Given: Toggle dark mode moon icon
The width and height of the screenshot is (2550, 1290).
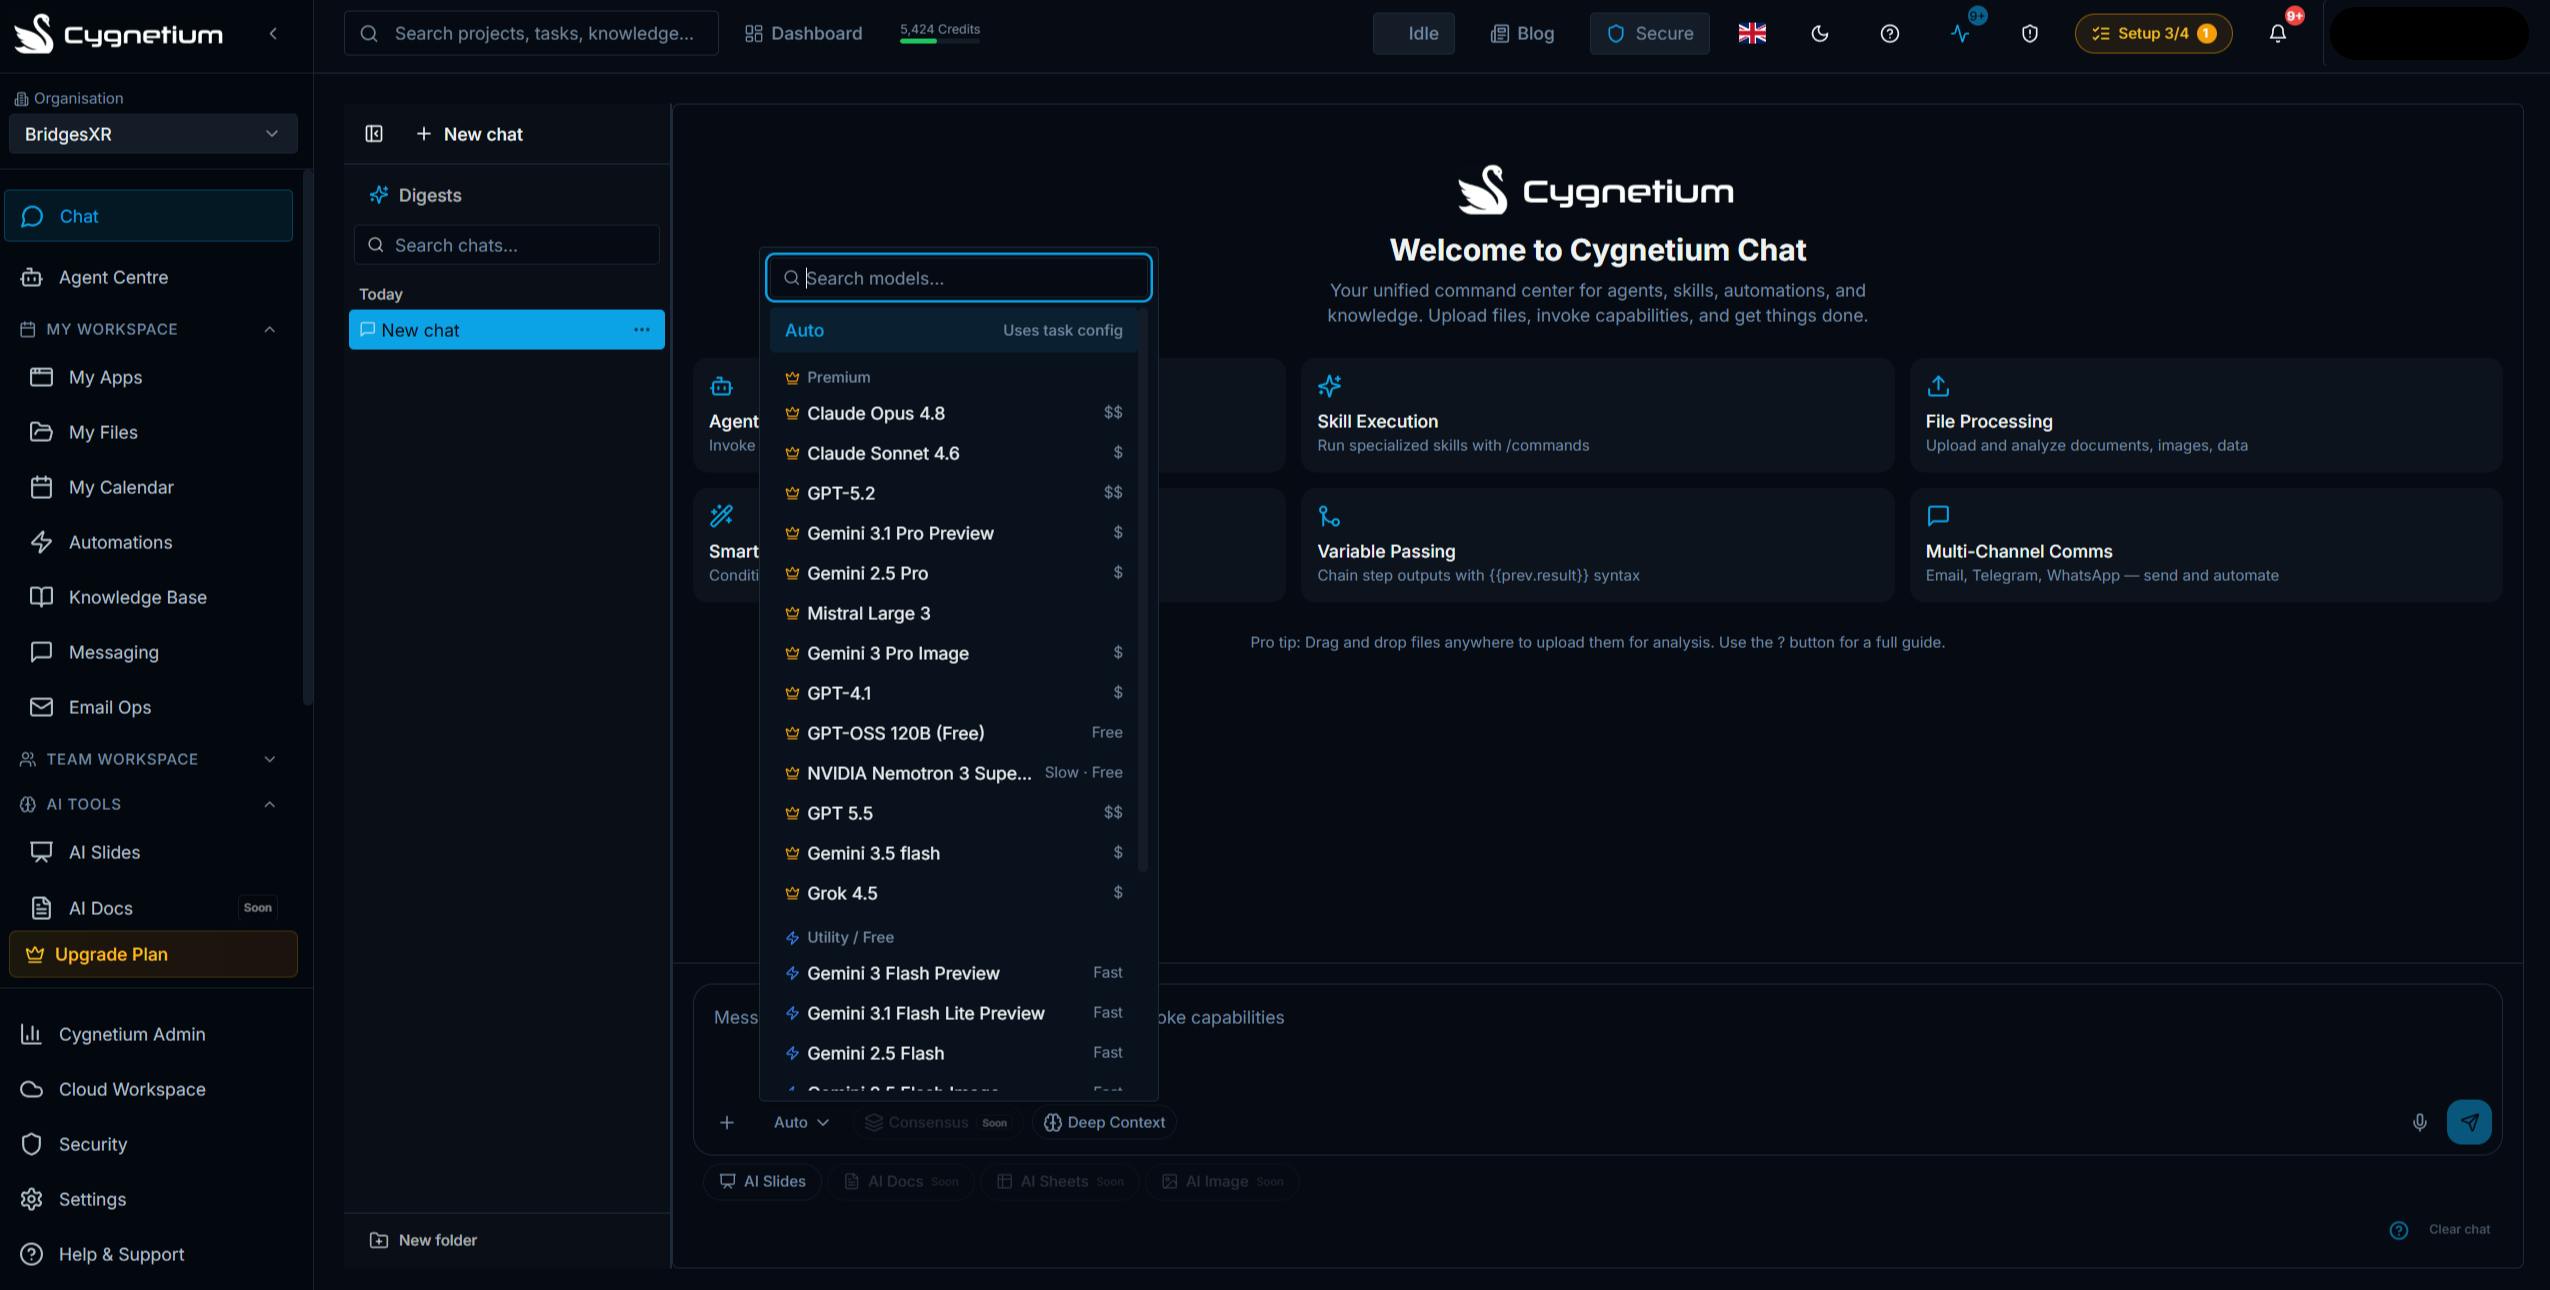Looking at the screenshot, I should click(x=1820, y=34).
